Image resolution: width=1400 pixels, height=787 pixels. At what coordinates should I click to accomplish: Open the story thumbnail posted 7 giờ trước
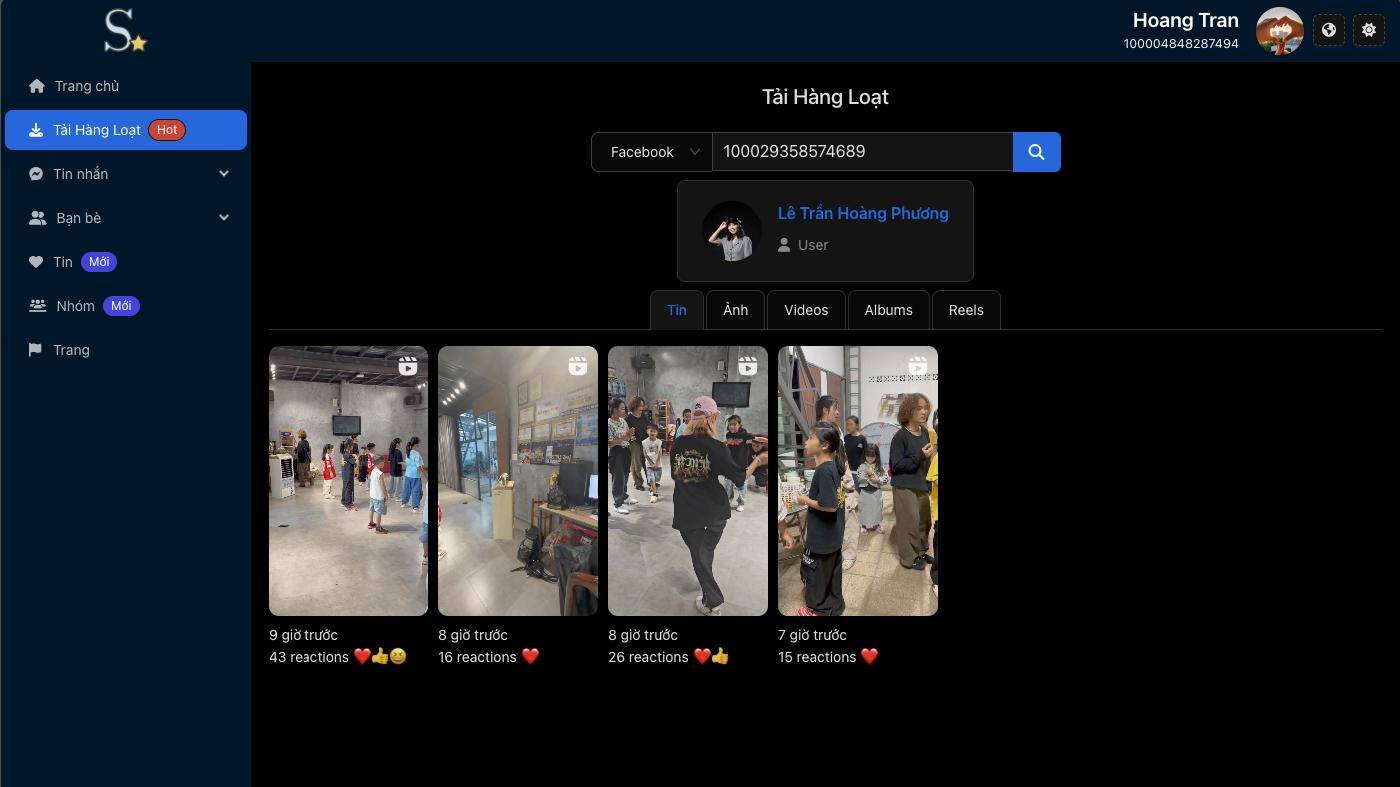[x=858, y=481]
